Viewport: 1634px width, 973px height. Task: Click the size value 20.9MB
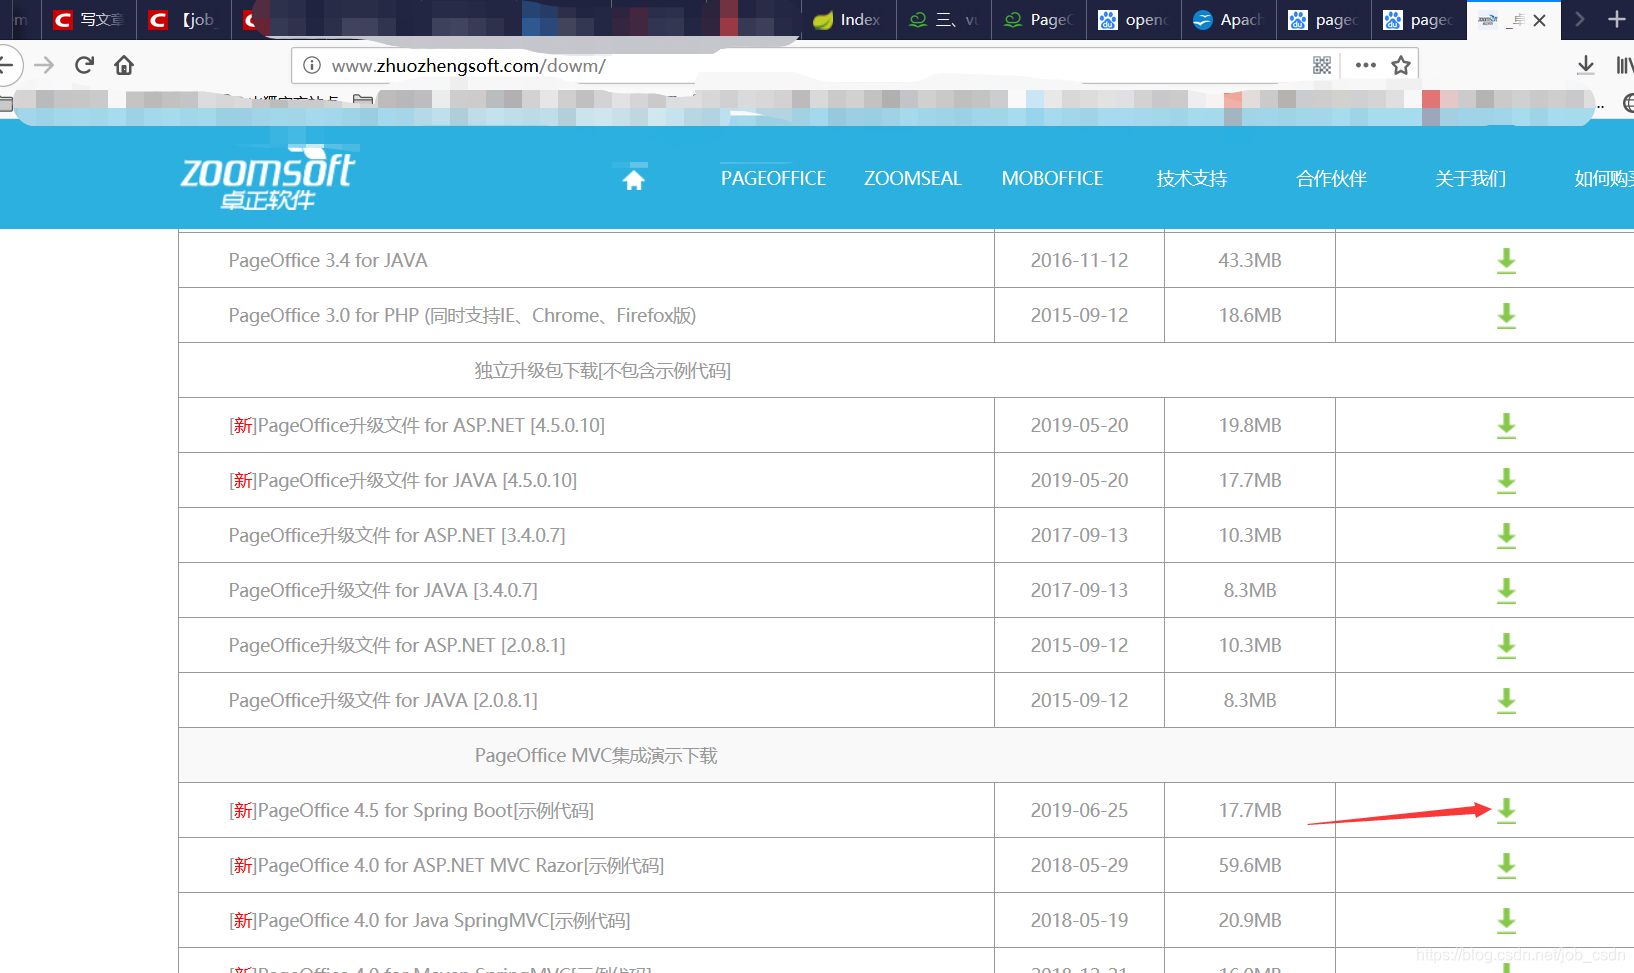(x=1250, y=920)
